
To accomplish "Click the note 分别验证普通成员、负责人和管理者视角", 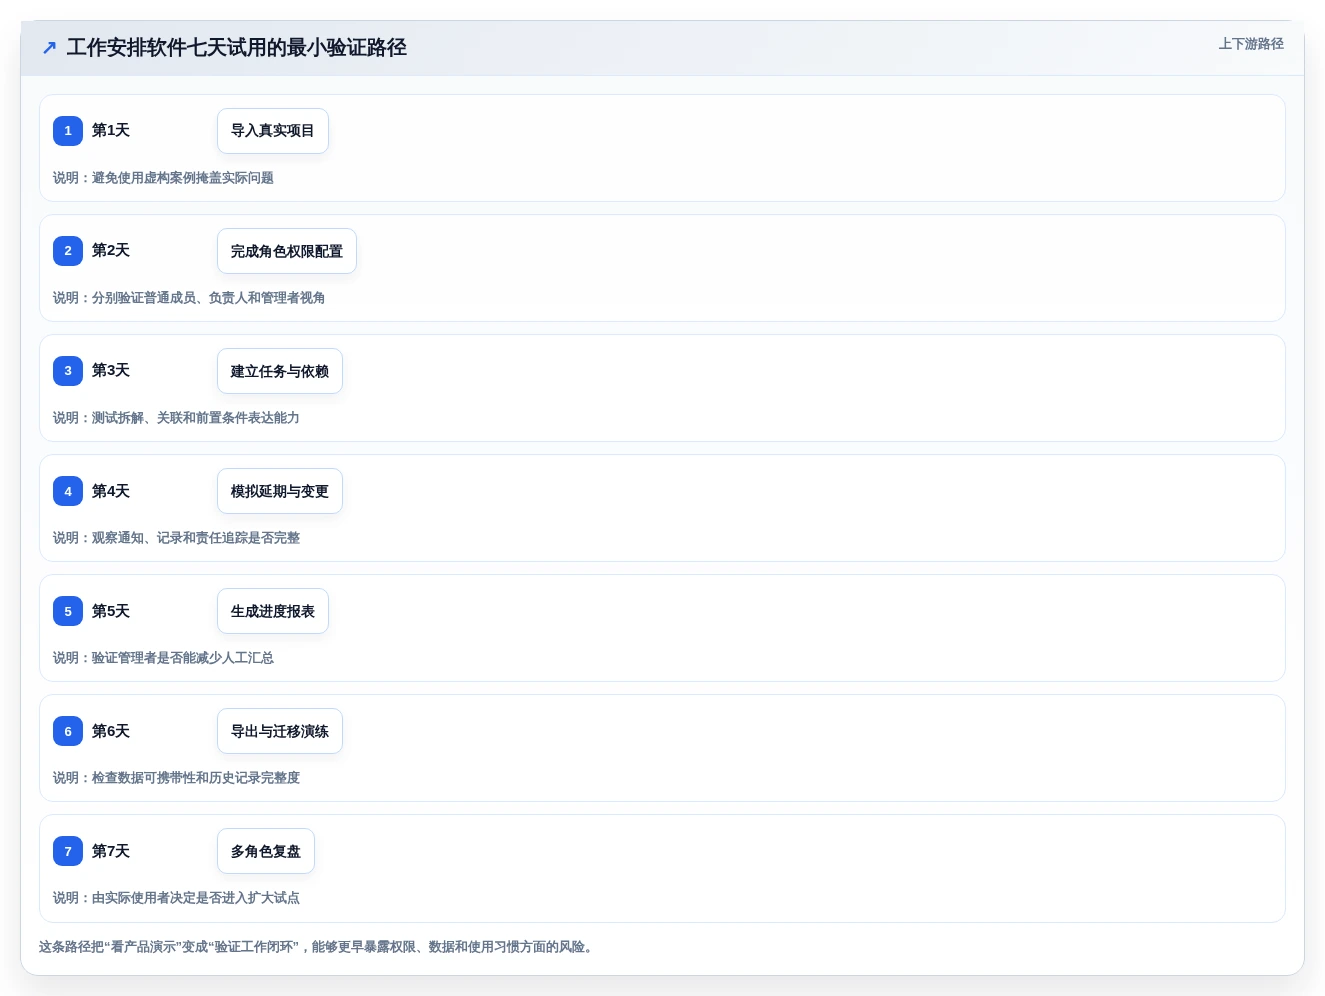I will coord(209,298).
